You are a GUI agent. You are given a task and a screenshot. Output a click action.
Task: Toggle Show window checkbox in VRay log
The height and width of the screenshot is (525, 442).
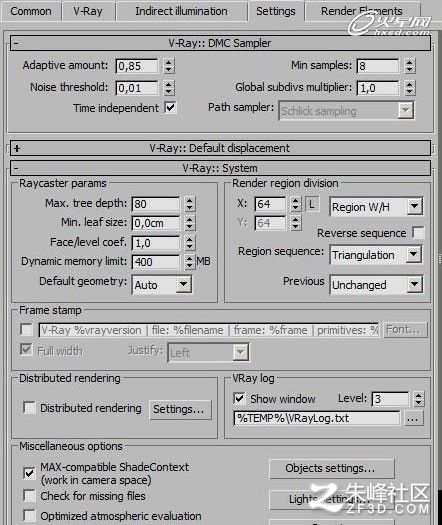(x=239, y=398)
